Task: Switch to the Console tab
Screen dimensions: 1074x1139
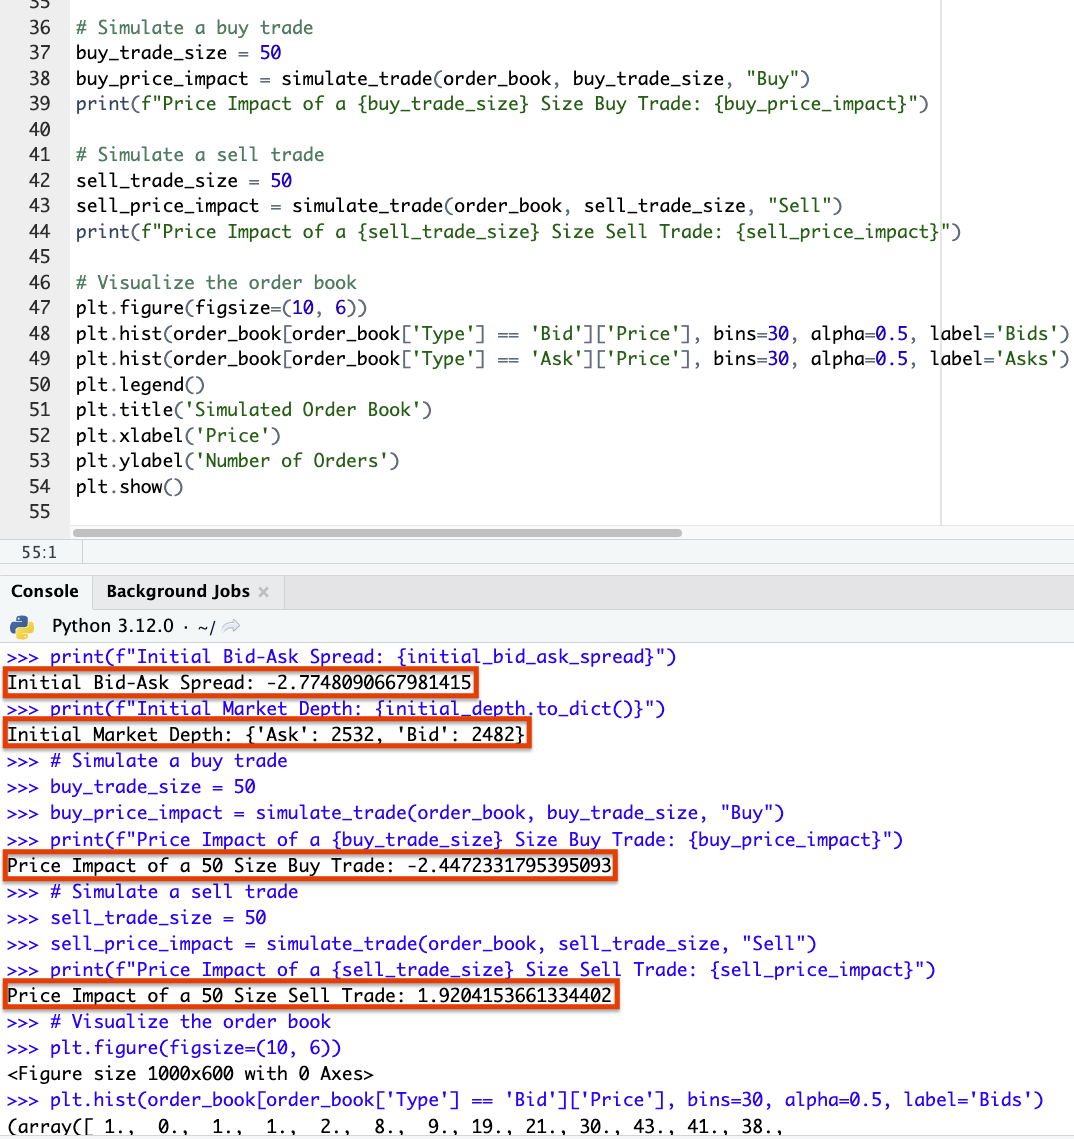Action: point(45,592)
